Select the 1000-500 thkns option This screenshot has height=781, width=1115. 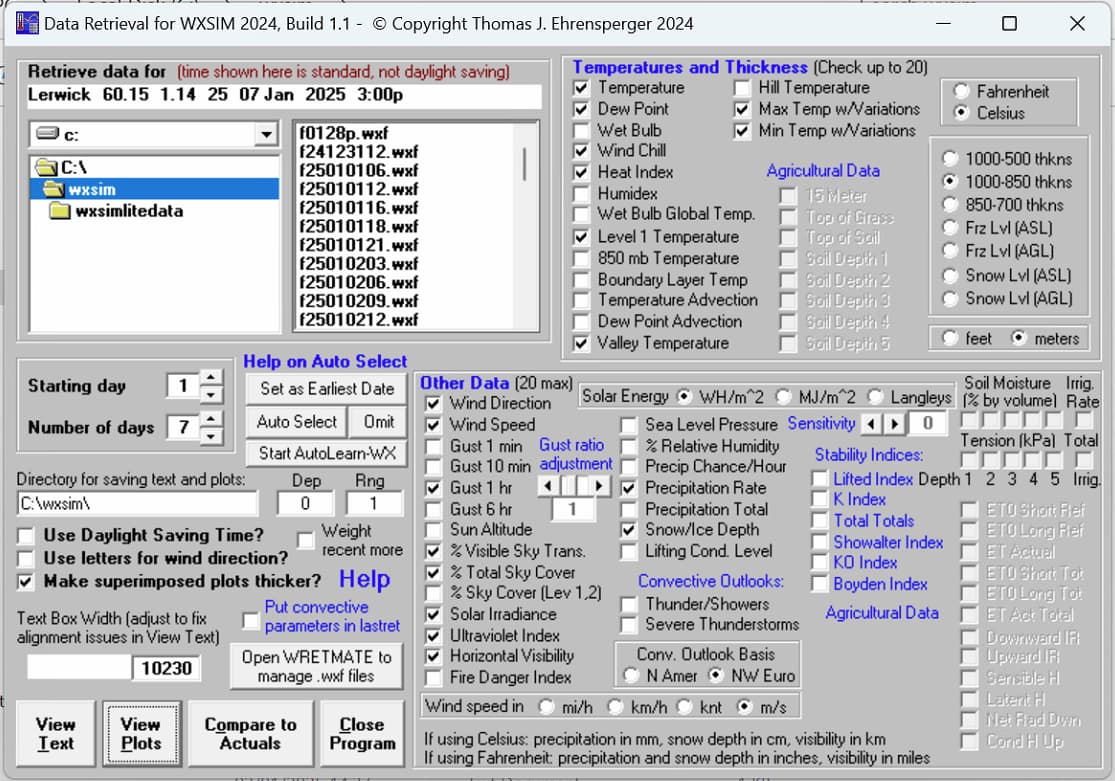coord(950,159)
